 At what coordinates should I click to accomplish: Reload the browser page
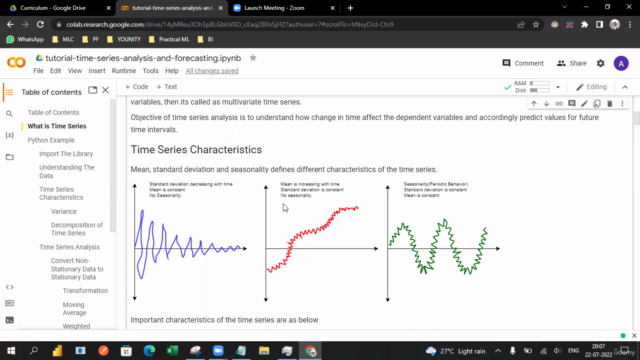pos(40,24)
